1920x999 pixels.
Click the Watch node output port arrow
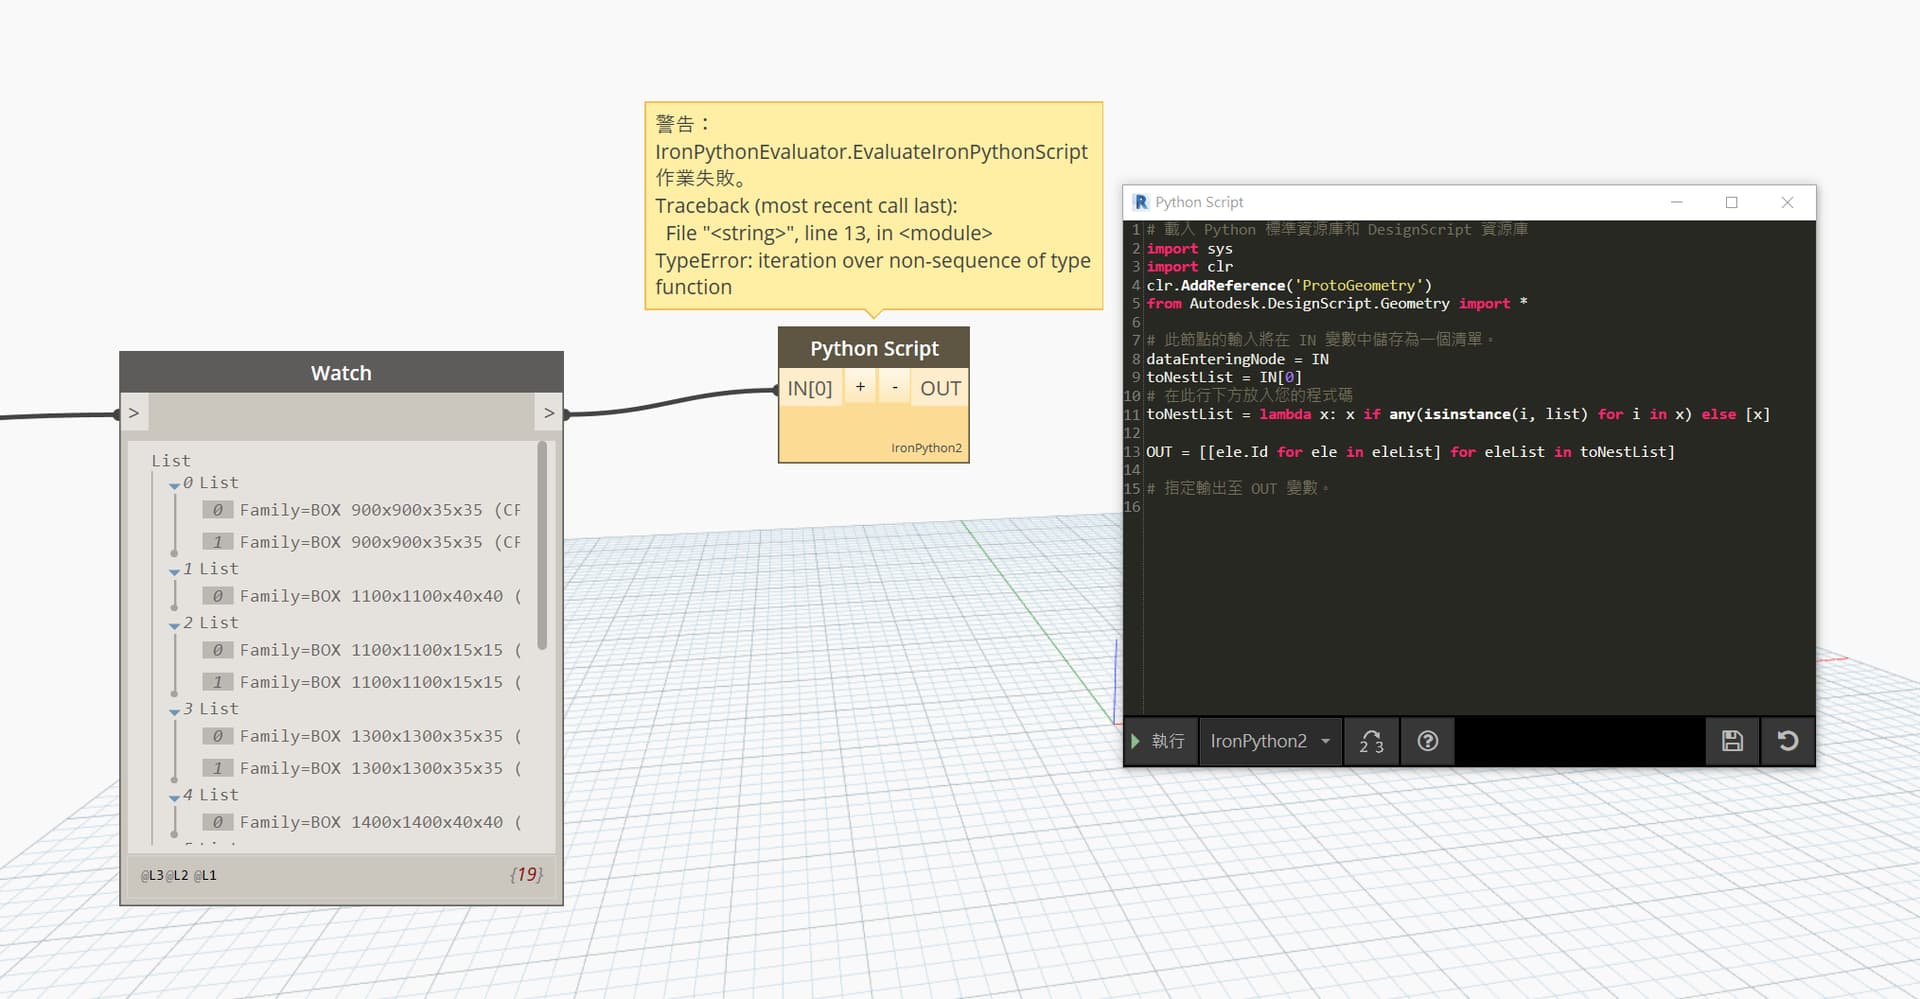pos(548,413)
